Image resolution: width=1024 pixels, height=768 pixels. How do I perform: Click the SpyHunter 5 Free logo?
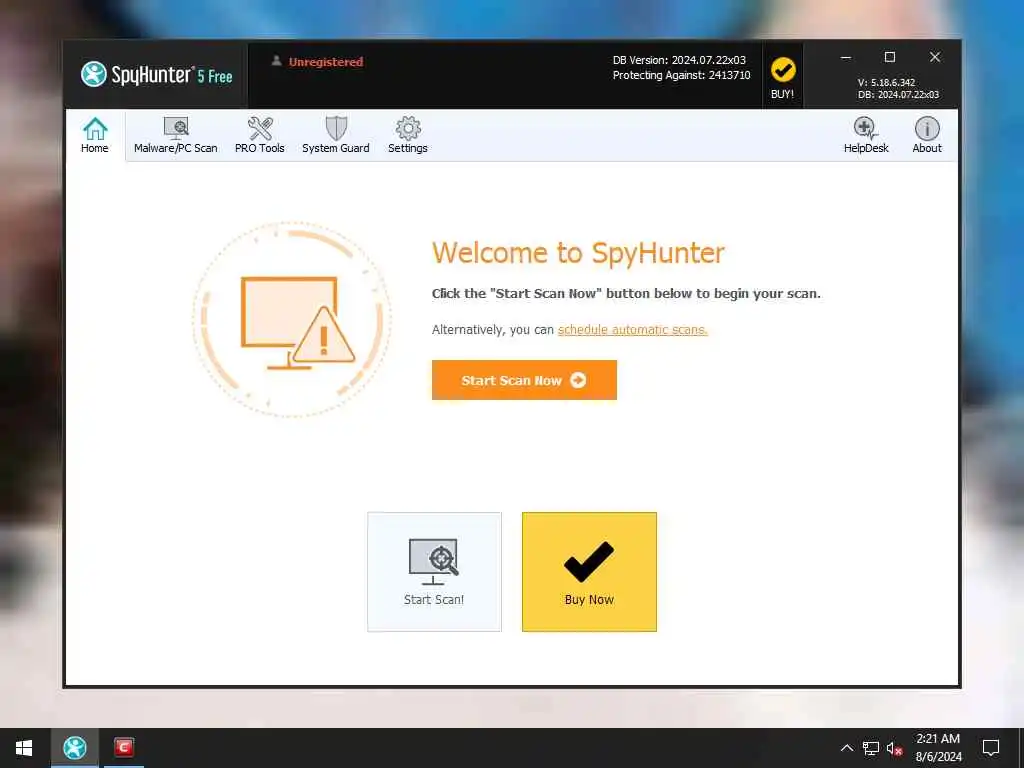coord(157,74)
